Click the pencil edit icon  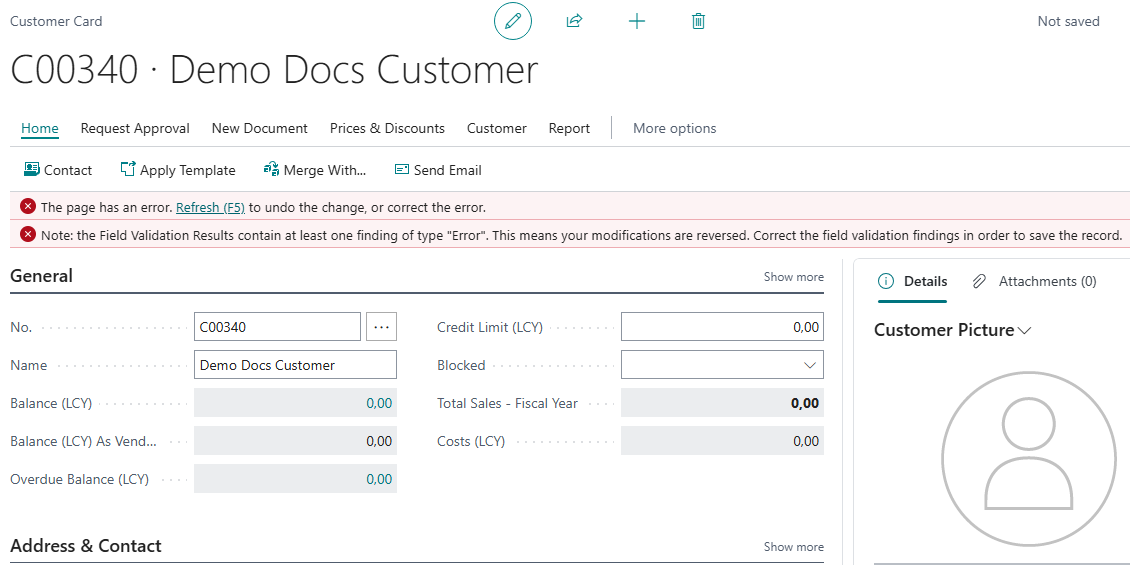[x=512, y=22]
